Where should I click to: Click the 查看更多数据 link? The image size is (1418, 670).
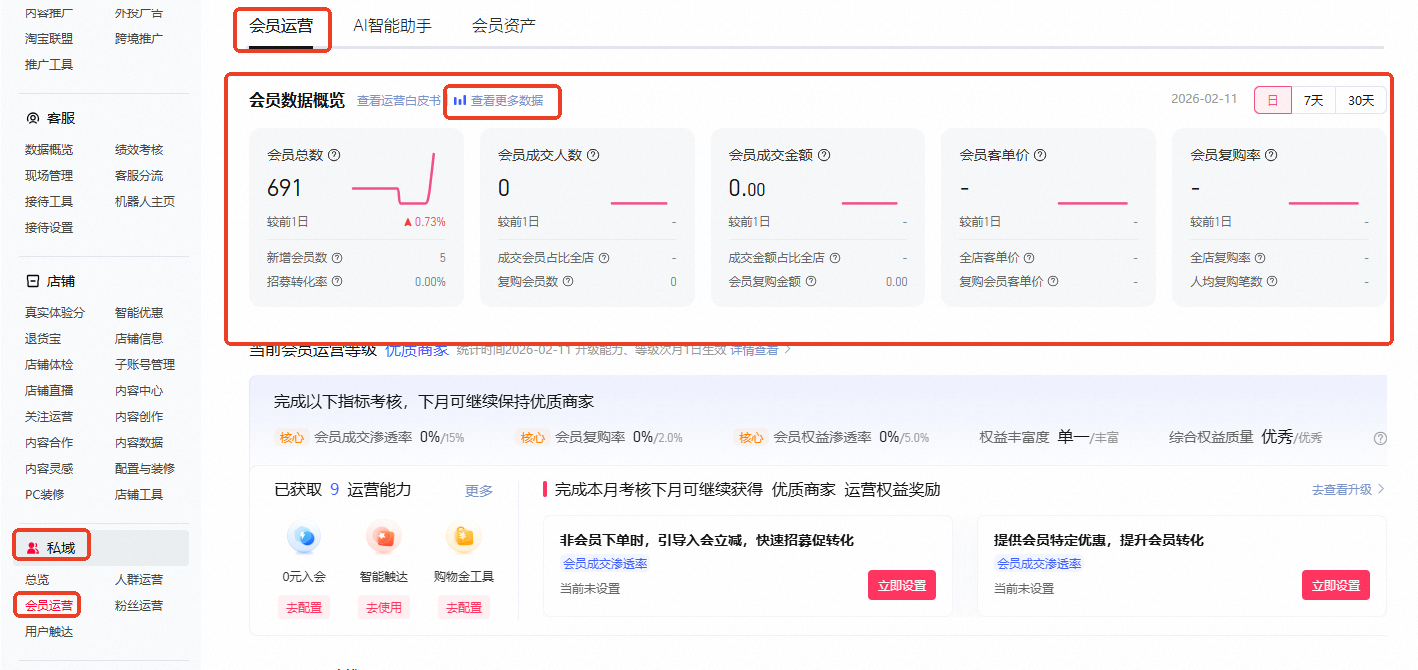point(507,101)
